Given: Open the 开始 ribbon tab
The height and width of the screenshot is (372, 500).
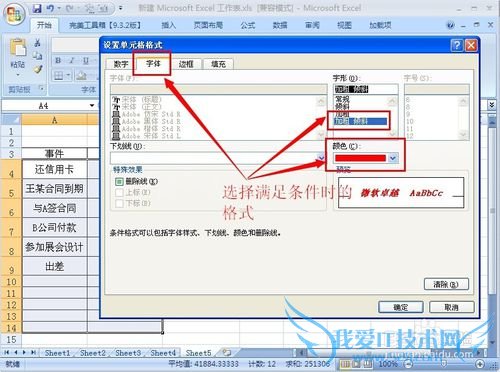Looking at the screenshot, I should pyautogui.click(x=44, y=25).
